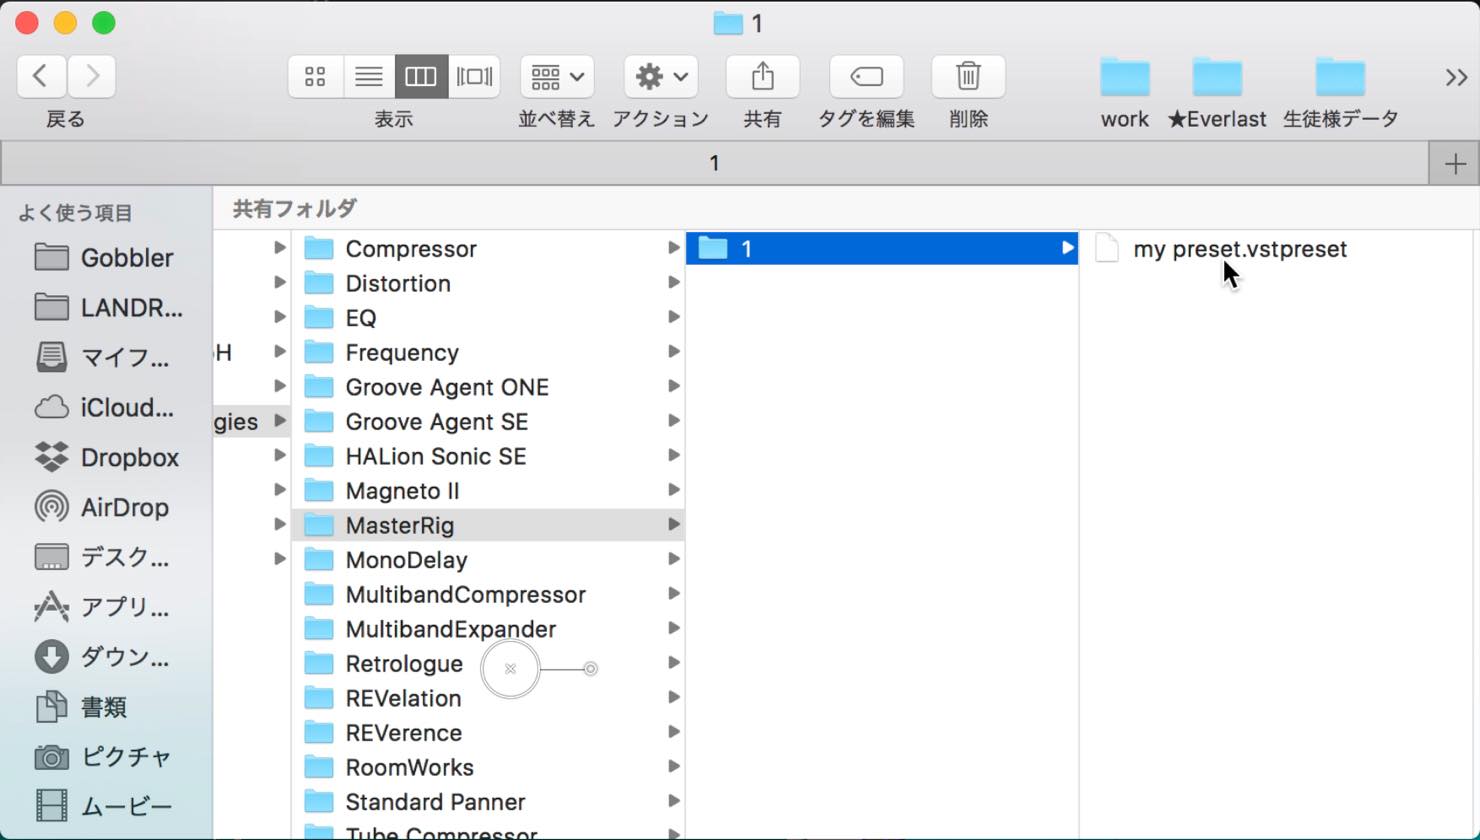Select the HALion Sonic SE folder
The height and width of the screenshot is (840, 1480).
[x=488, y=456]
